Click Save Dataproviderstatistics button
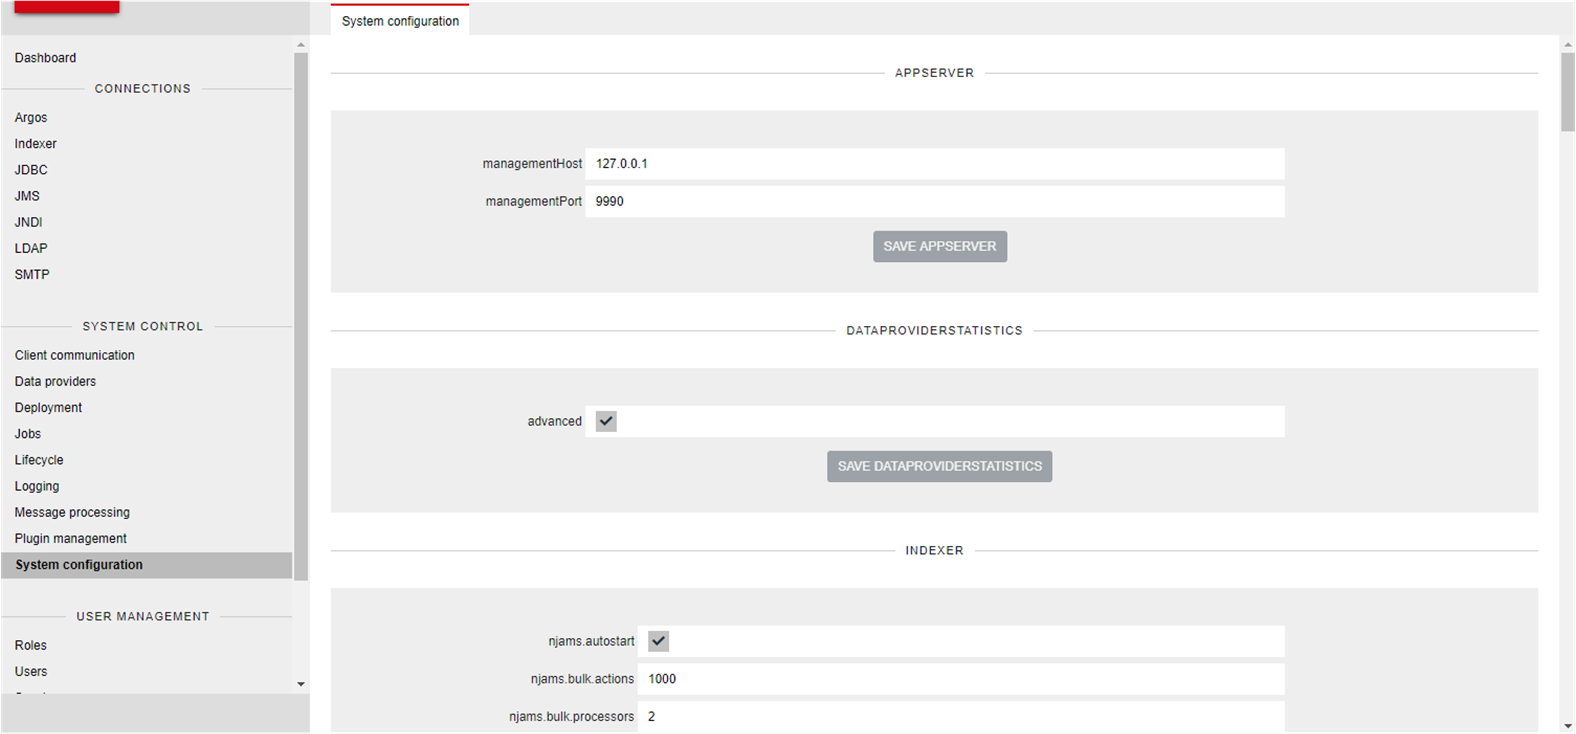1576x734 pixels. 940,466
